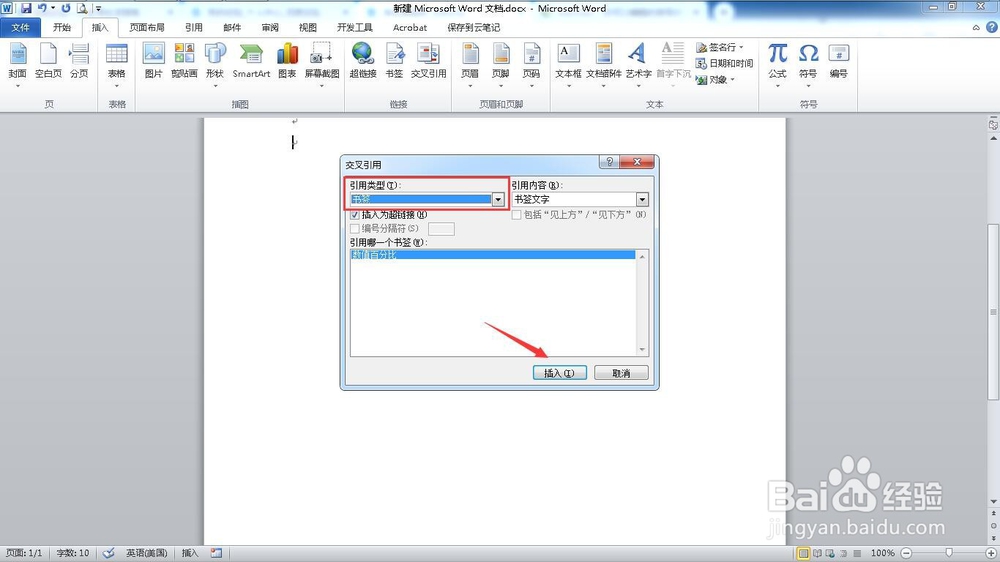Switch to the Review (审阅) tab
Viewport: 1000px width, 562px height.
pyautogui.click(x=270, y=27)
